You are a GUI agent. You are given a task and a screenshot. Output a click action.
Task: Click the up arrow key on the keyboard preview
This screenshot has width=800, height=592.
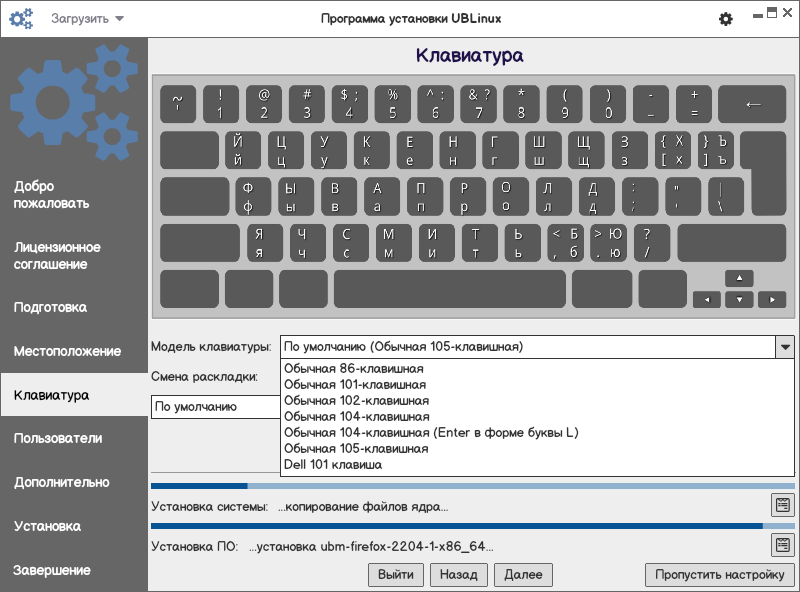739,278
